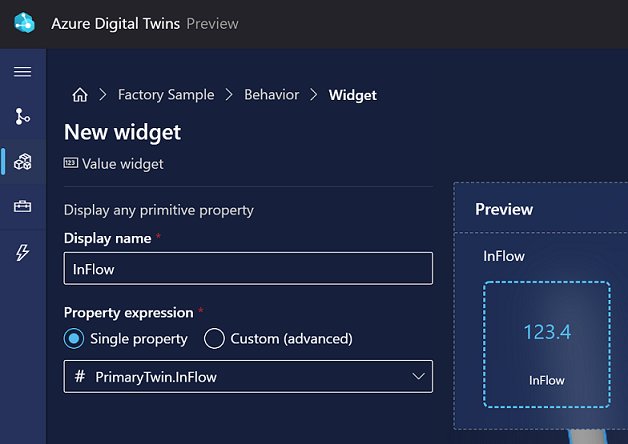Open the toolbox sidebar icon
Image resolution: width=628 pixels, height=444 pixels.
pos(22,207)
